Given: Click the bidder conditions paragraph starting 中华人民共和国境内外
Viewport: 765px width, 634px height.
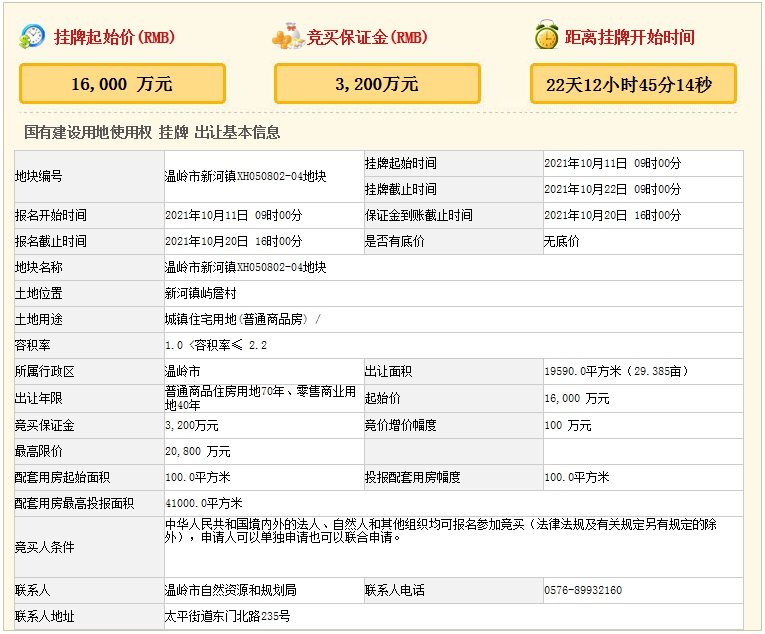Looking at the screenshot, I should coord(441,531).
